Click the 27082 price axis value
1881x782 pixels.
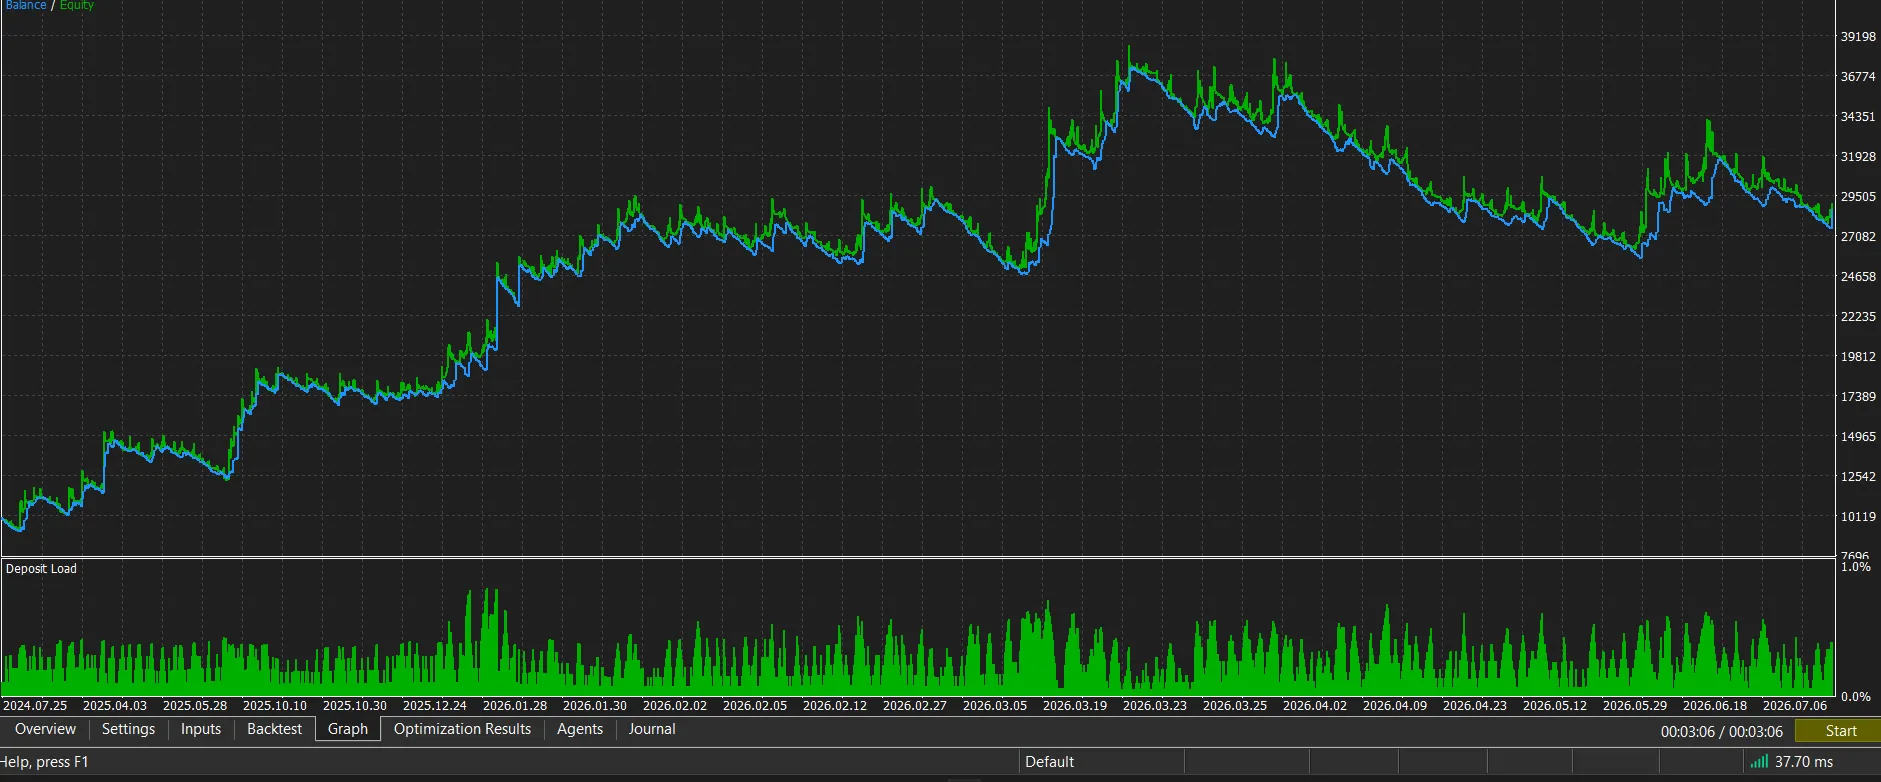(1858, 237)
